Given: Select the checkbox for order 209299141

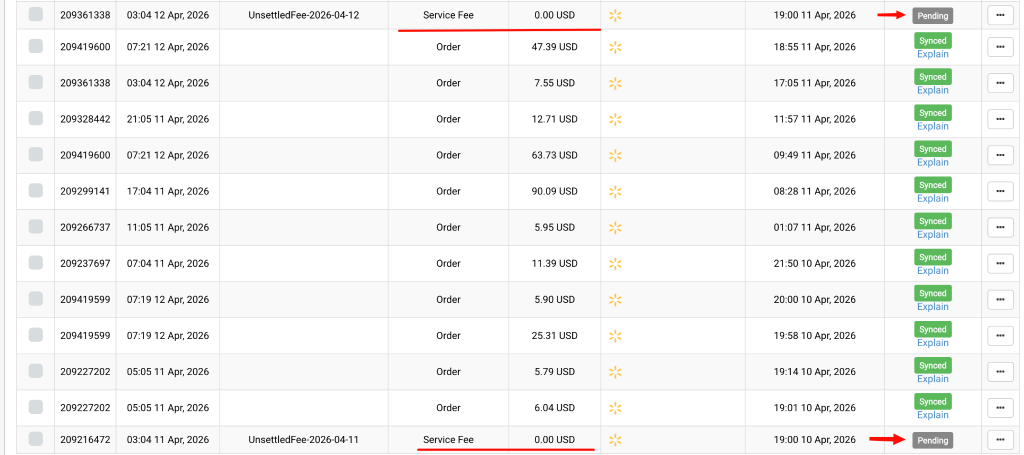Looking at the screenshot, I should tap(36, 191).
